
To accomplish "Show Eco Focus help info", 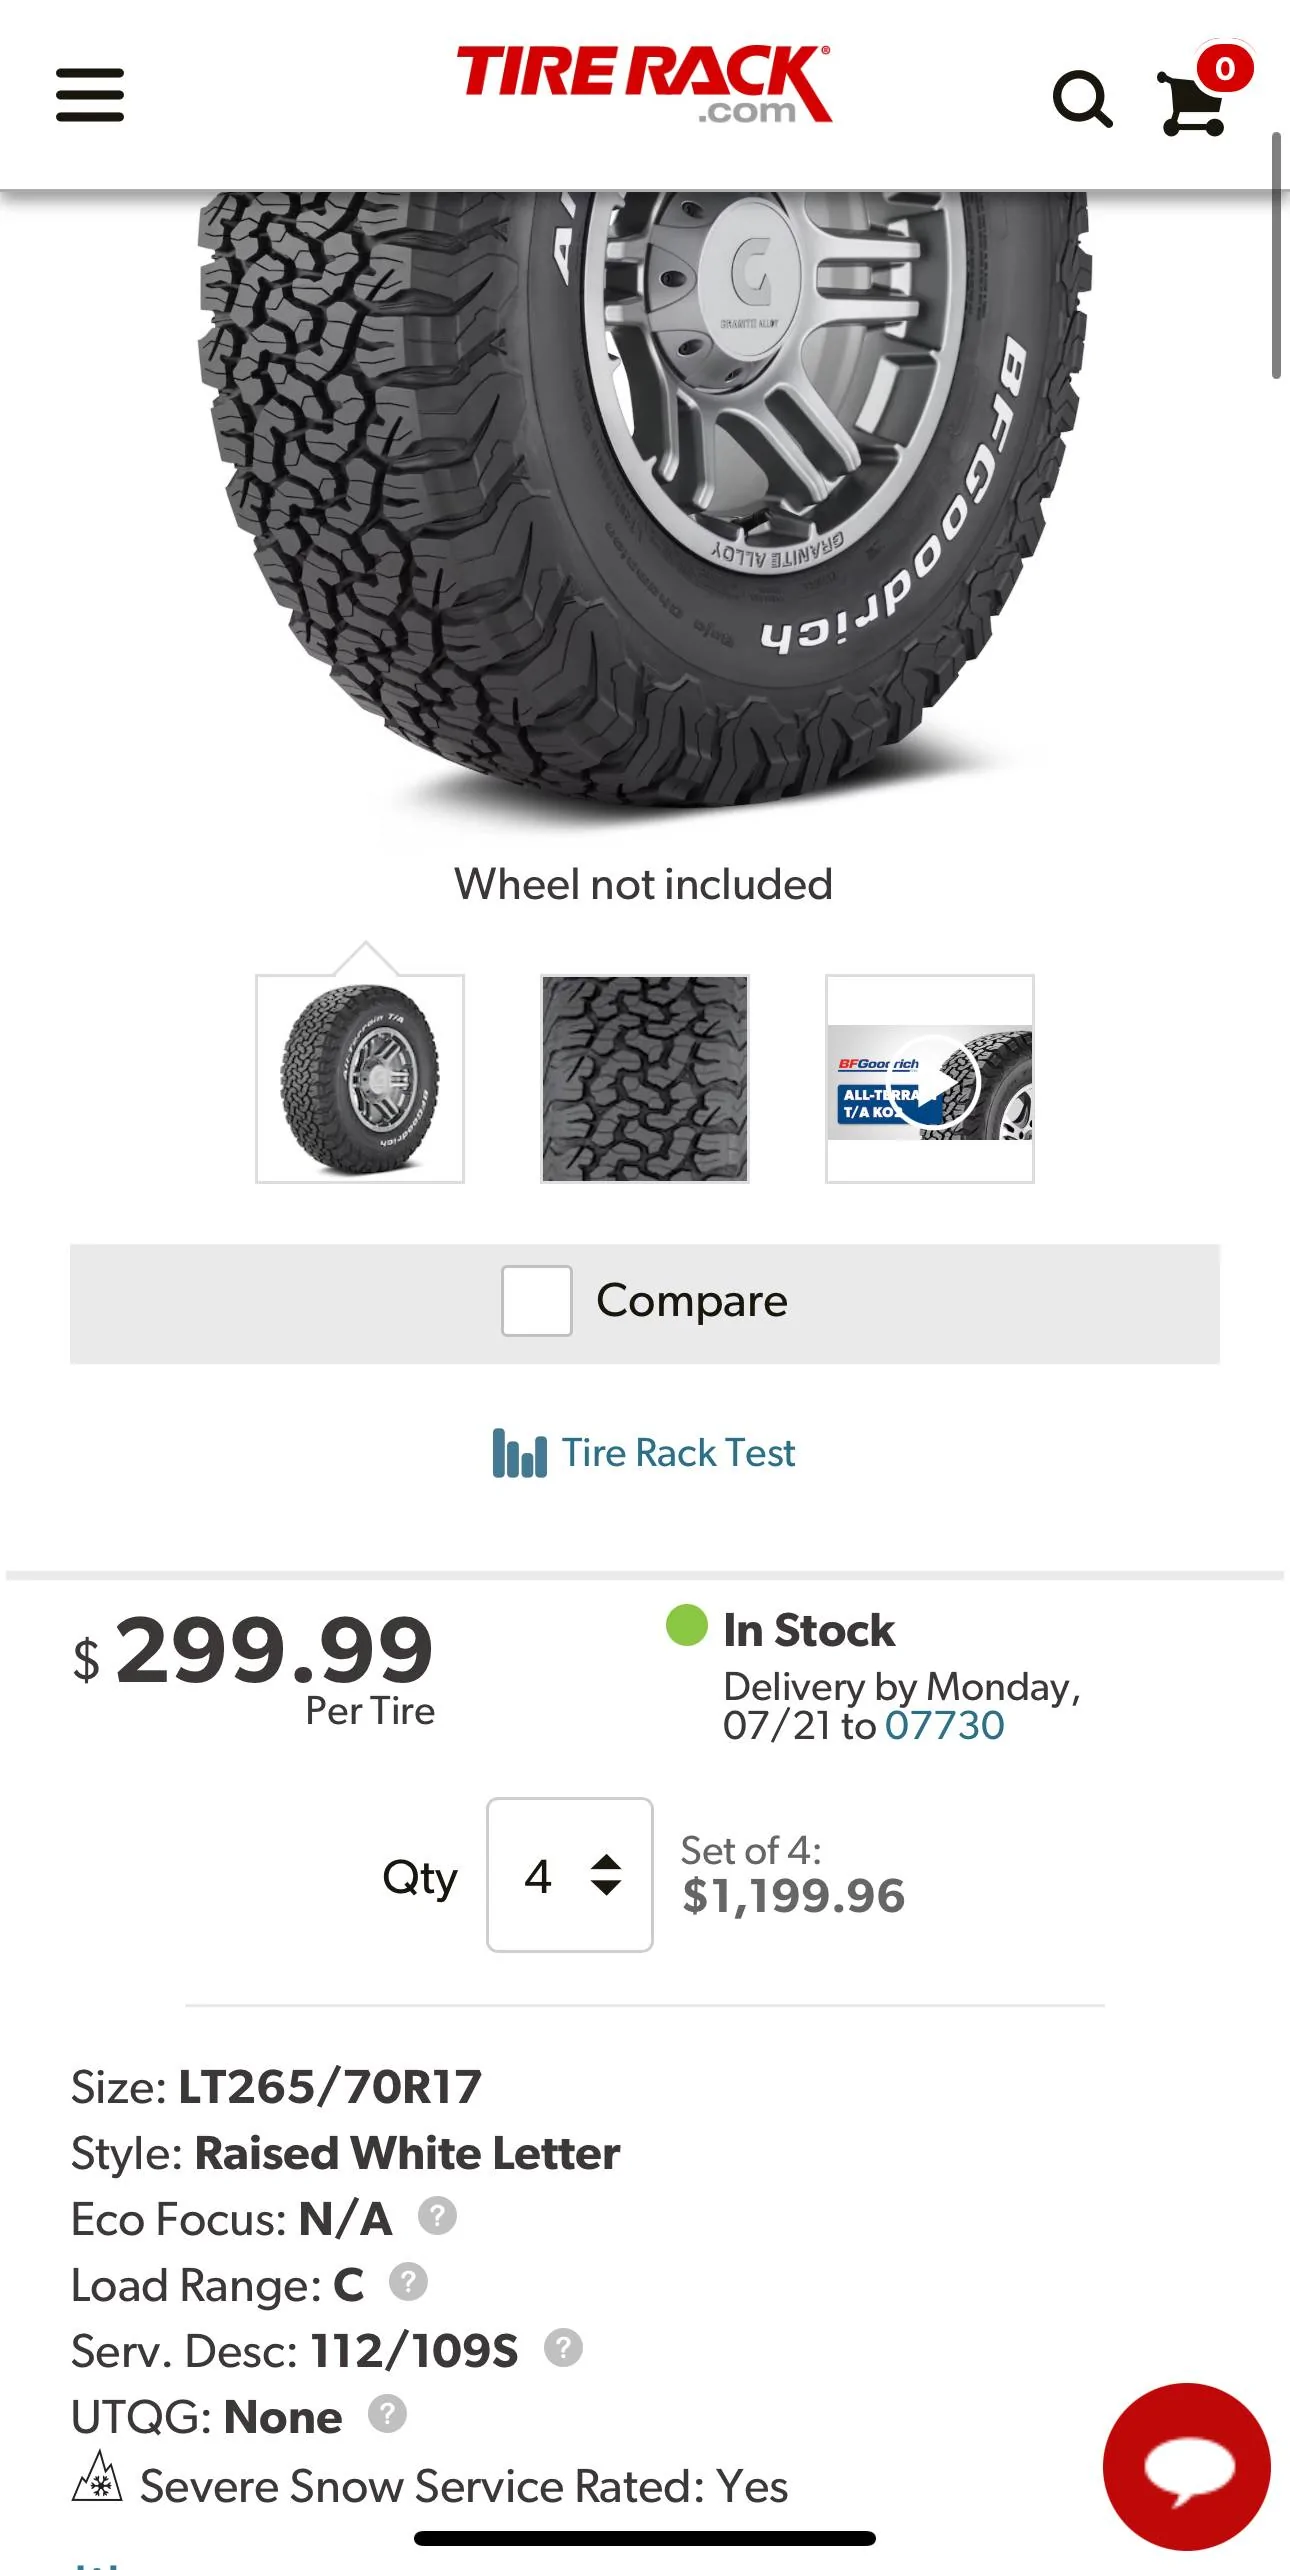I will pos(437,2216).
